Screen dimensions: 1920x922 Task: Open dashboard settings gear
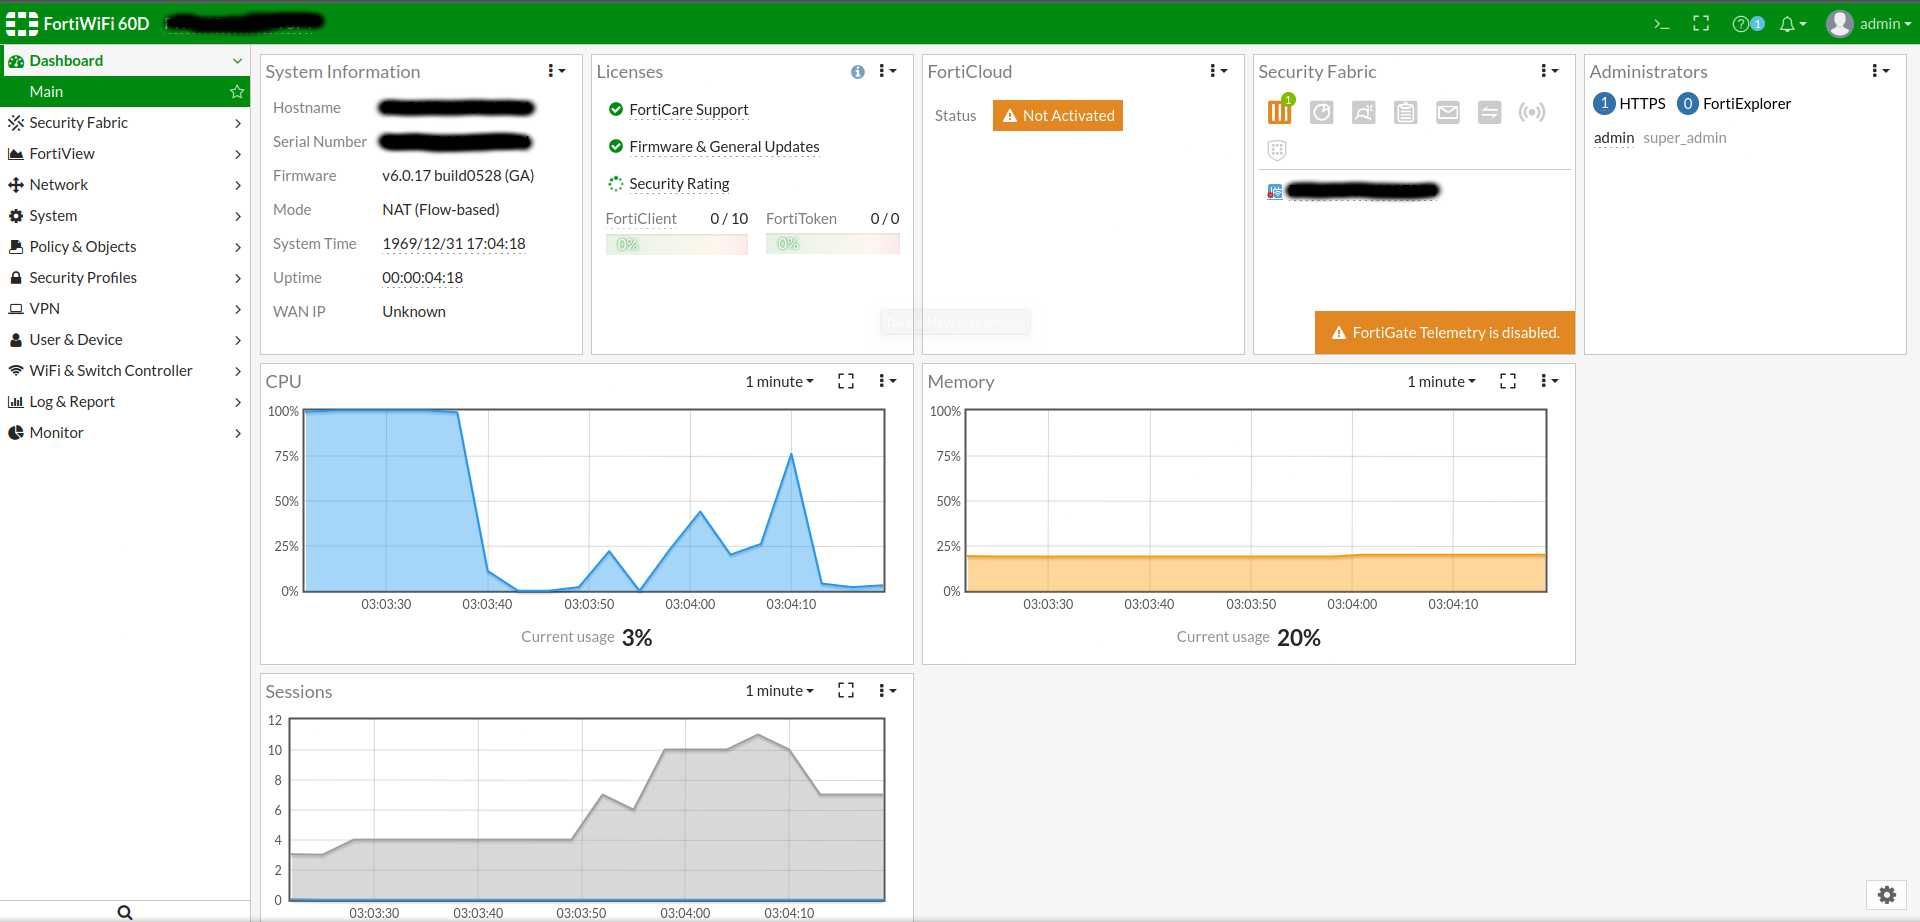1886,895
